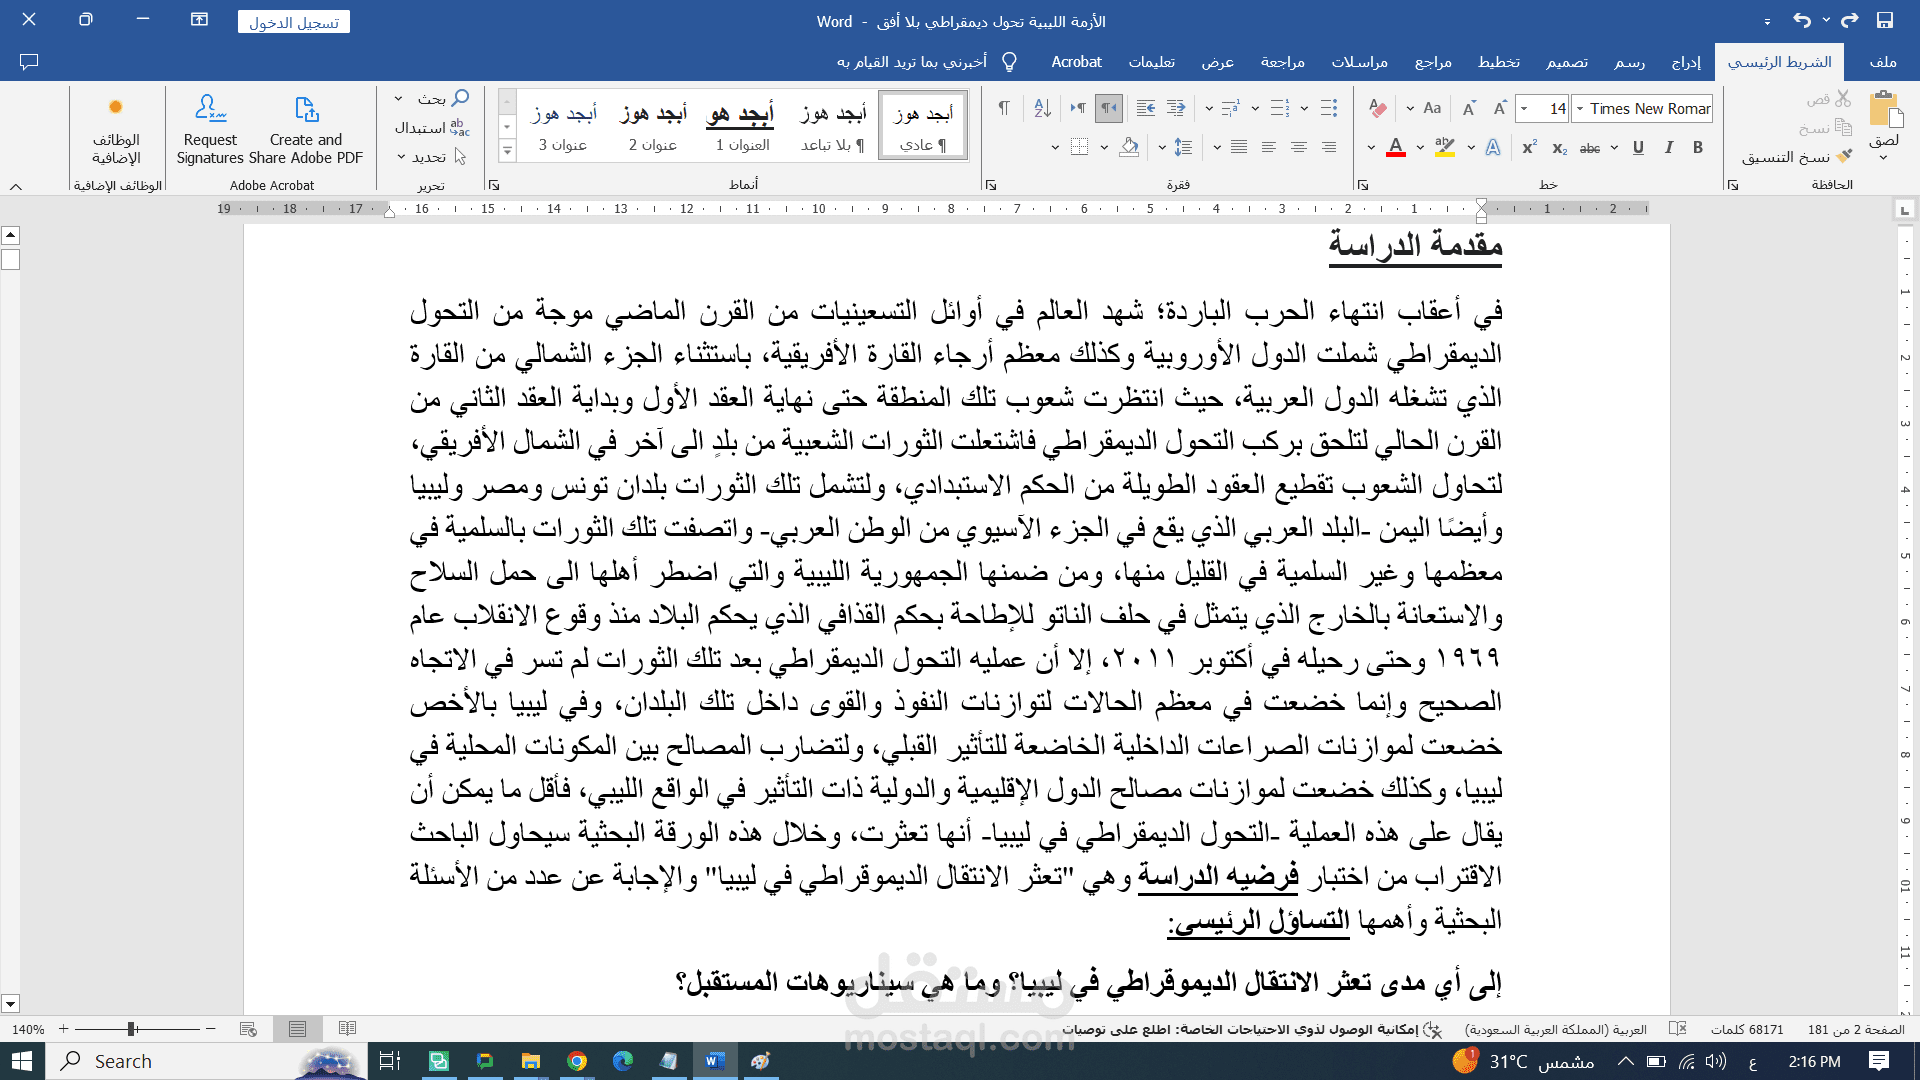Screen dimensions: 1920x1080
Task: Open Word from the Windows taskbar
Action: tap(715, 1061)
